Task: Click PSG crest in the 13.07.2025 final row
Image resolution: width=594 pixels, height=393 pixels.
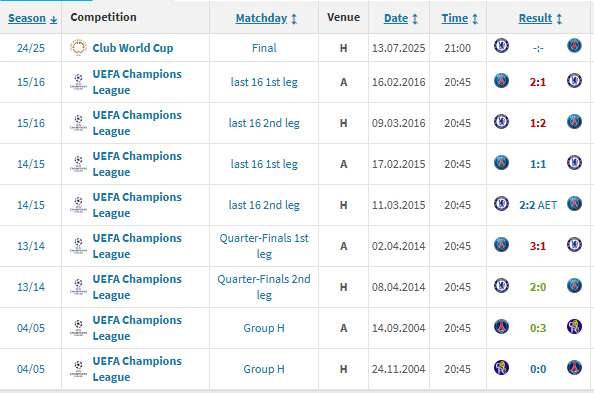Action: [574, 46]
